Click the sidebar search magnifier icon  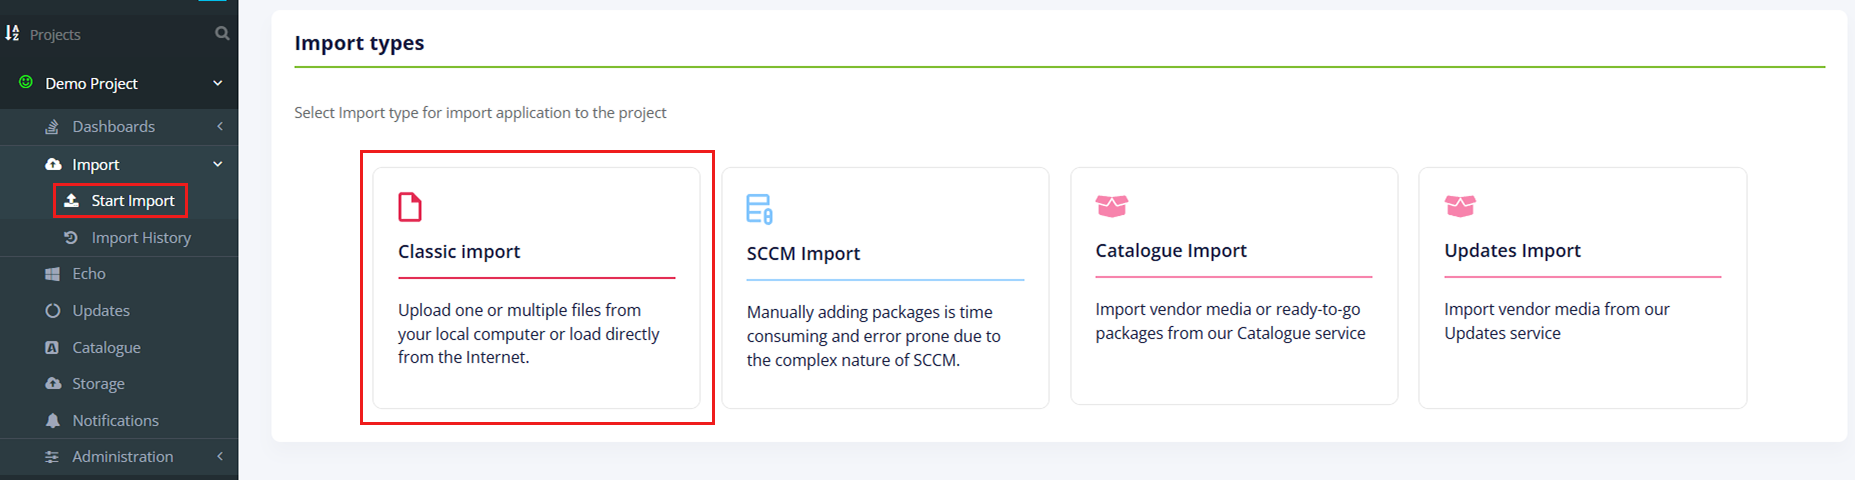click(222, 34)
